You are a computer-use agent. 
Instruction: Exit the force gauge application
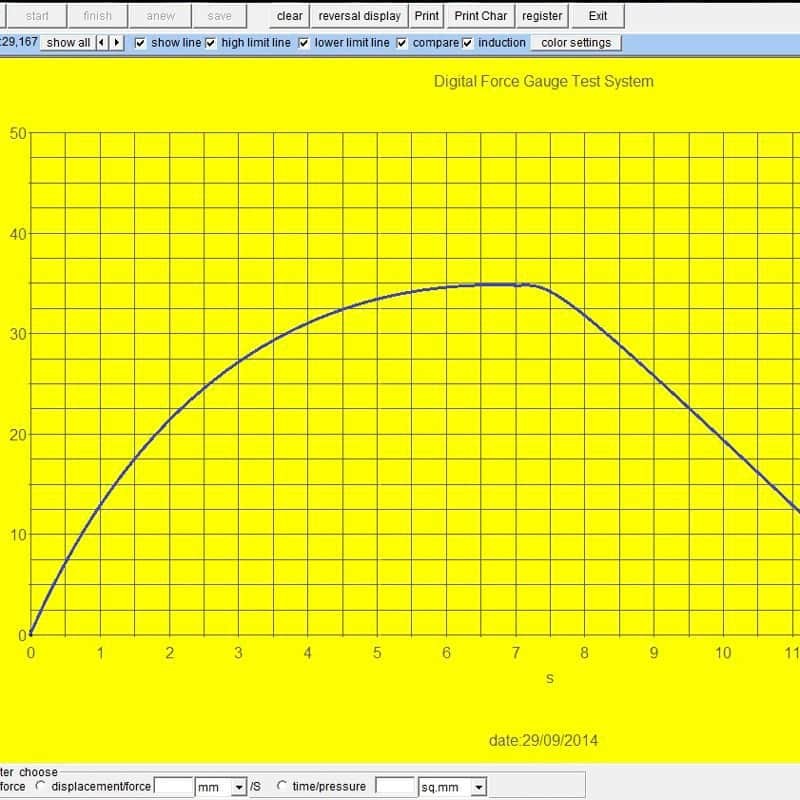tap(598, 16)
